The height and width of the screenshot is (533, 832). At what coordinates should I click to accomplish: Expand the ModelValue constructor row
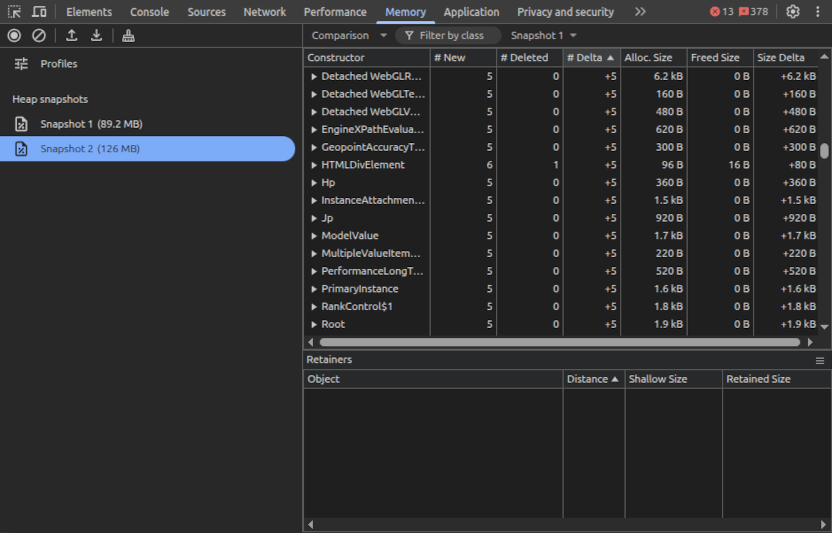[x=314, y=236]
